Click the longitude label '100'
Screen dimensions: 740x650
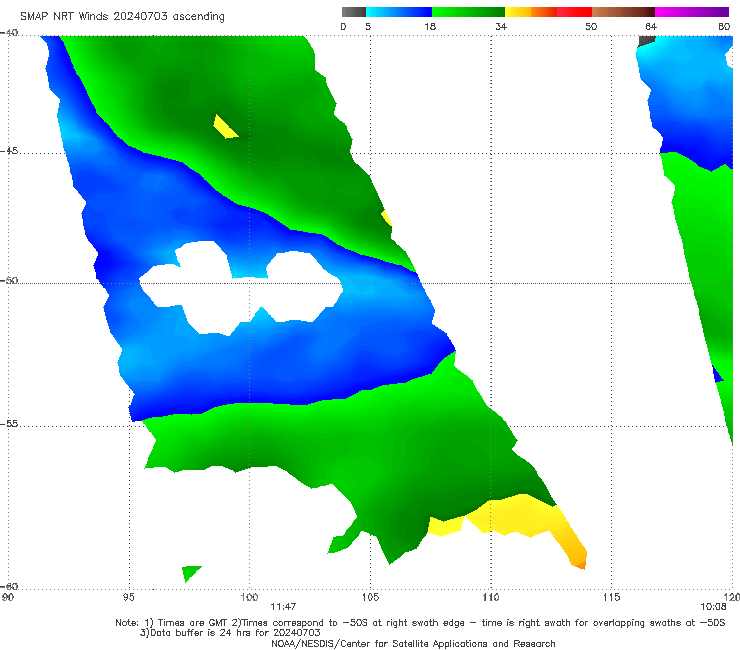(x=249, y=597)
